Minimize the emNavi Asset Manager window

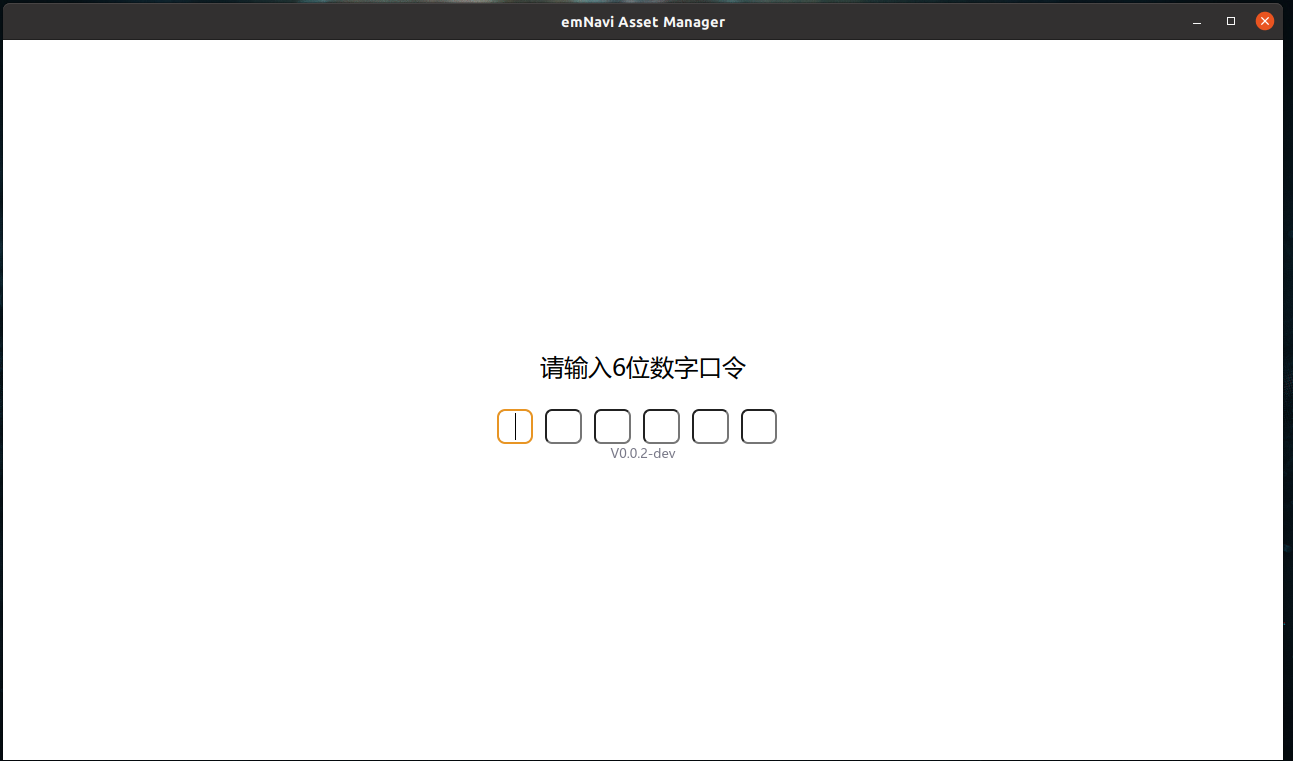tap(1197, 22)
